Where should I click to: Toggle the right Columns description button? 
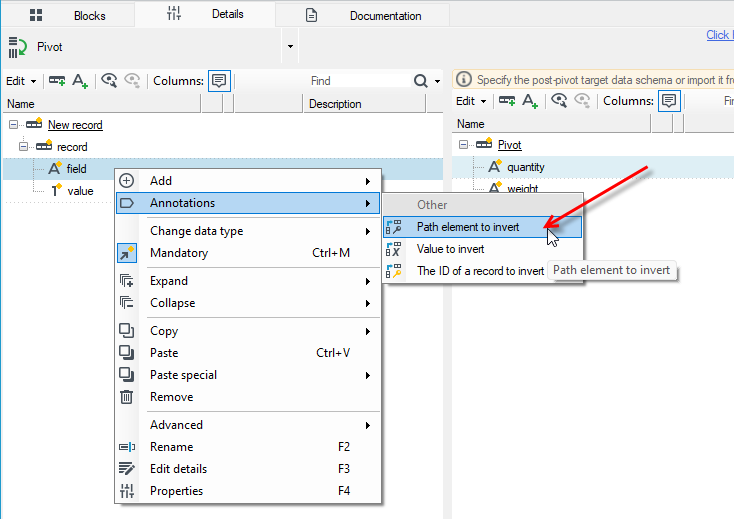pyautogui.click(x=669, y=101)
